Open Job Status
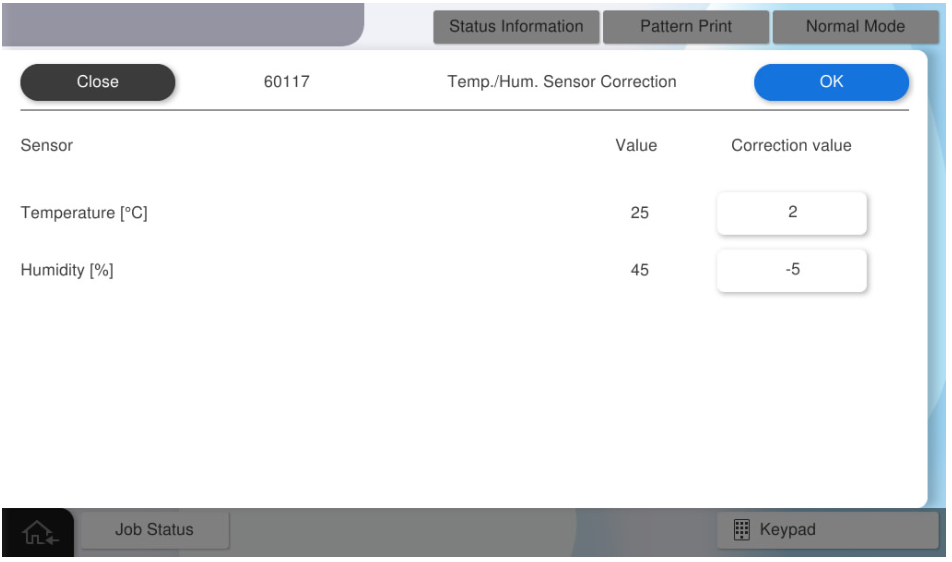Screen dimensions: 952x562 [154, 530]
